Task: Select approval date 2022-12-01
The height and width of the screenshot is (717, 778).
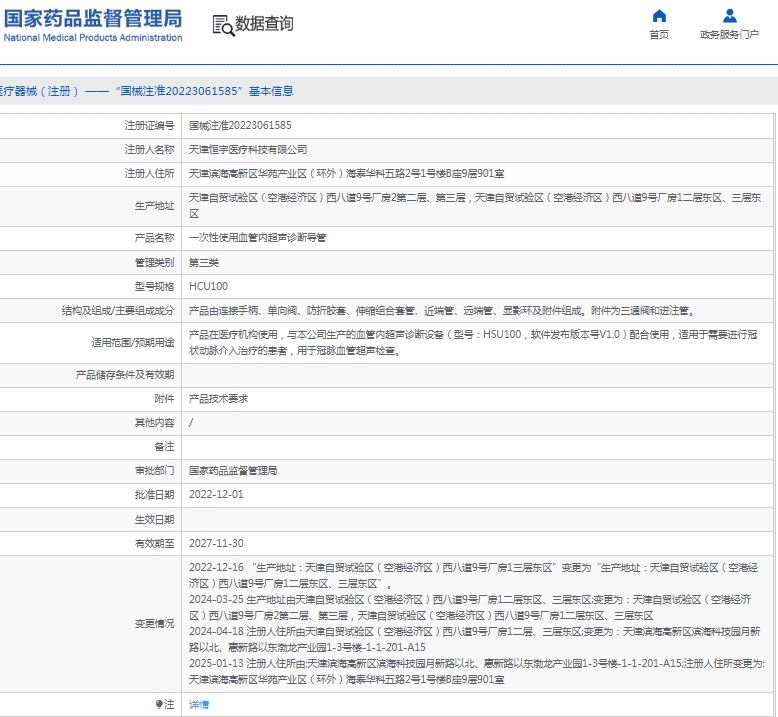Action: (x=216, y=494)
